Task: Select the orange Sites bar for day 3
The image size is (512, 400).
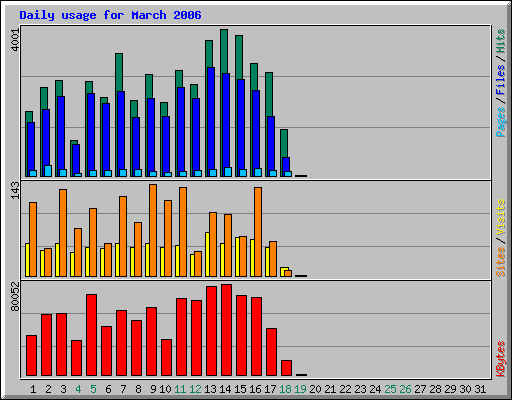Action: 63,233
